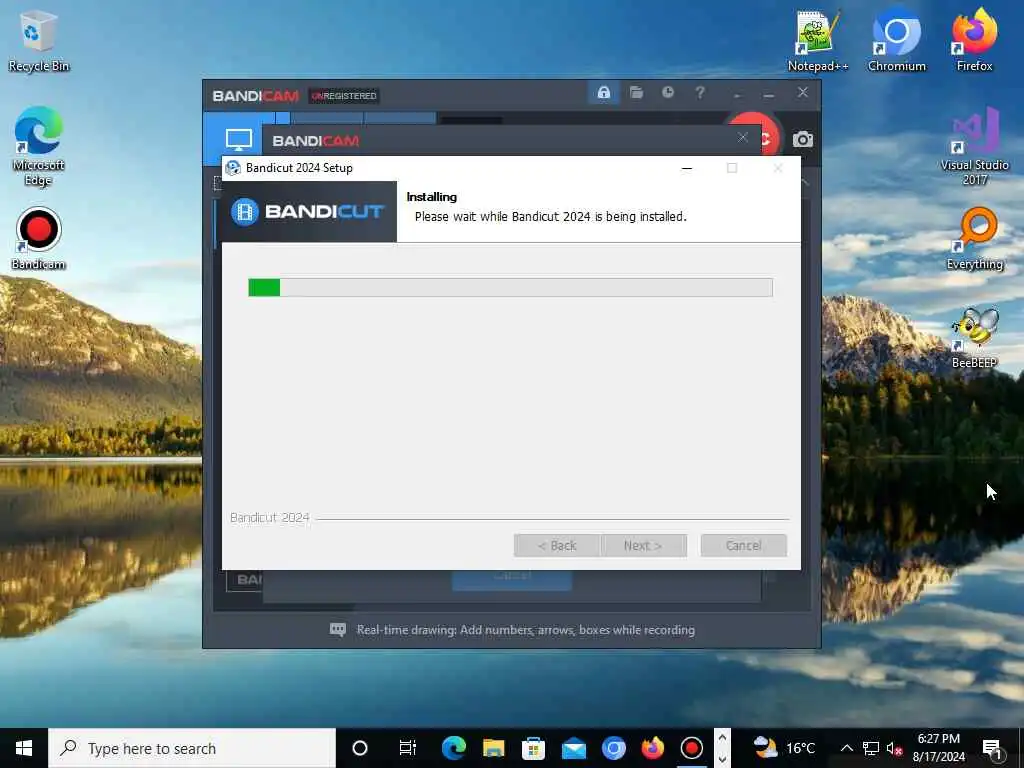The height and width of the screenshot is (768, 1024).
Task: Open Firefox from taskbar
Action: (652, 748)
